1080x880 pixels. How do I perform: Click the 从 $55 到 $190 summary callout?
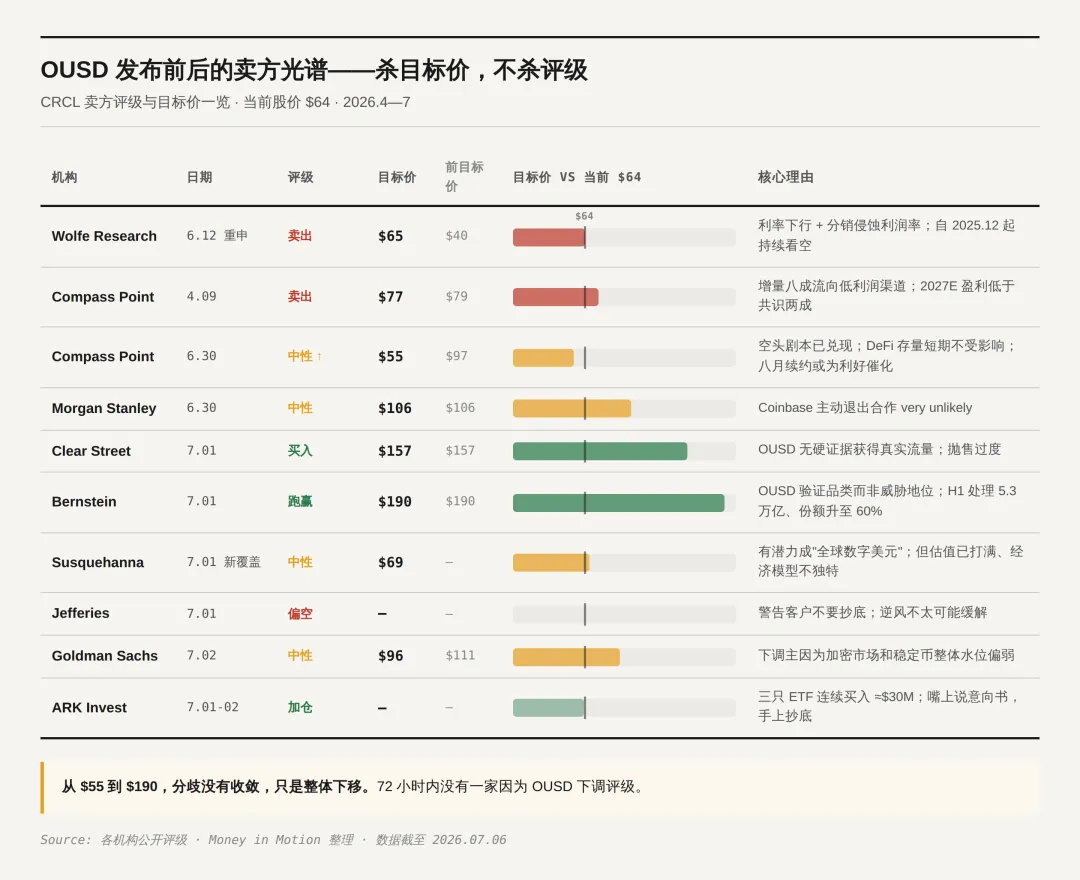pyautogui.click(x=541, y=788)
